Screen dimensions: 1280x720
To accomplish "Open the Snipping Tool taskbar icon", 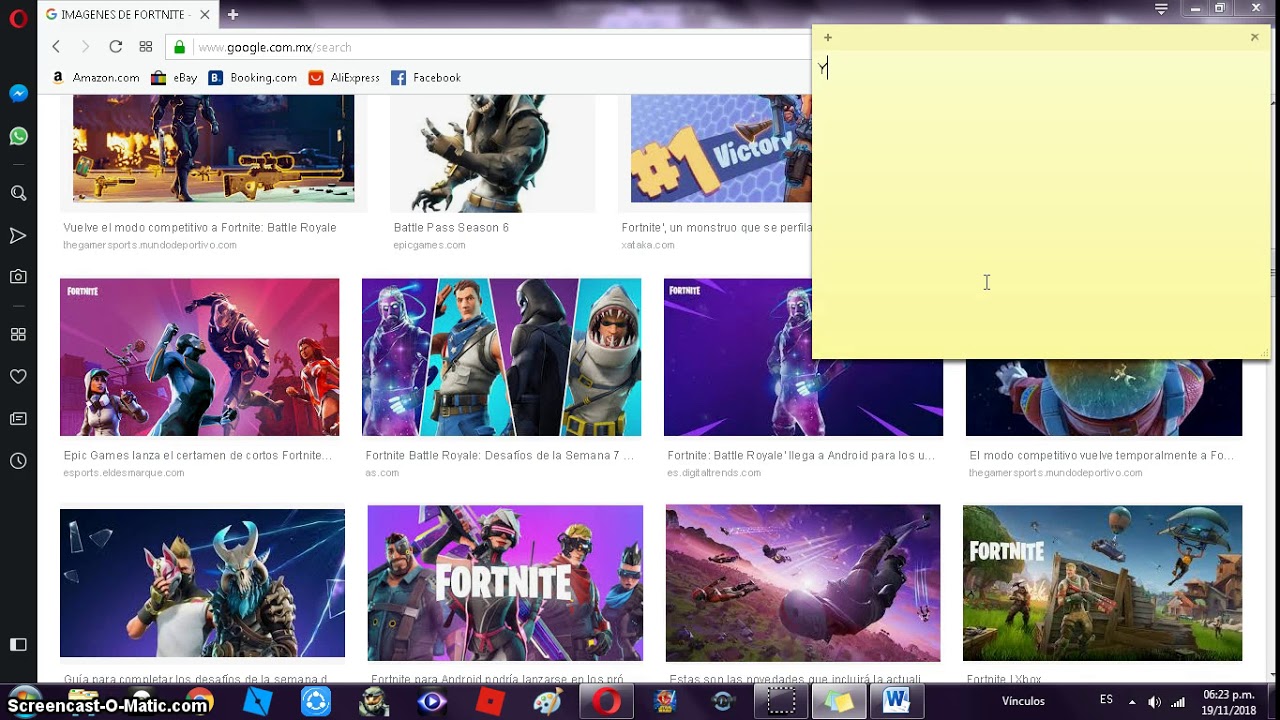I will coord(781,701).
